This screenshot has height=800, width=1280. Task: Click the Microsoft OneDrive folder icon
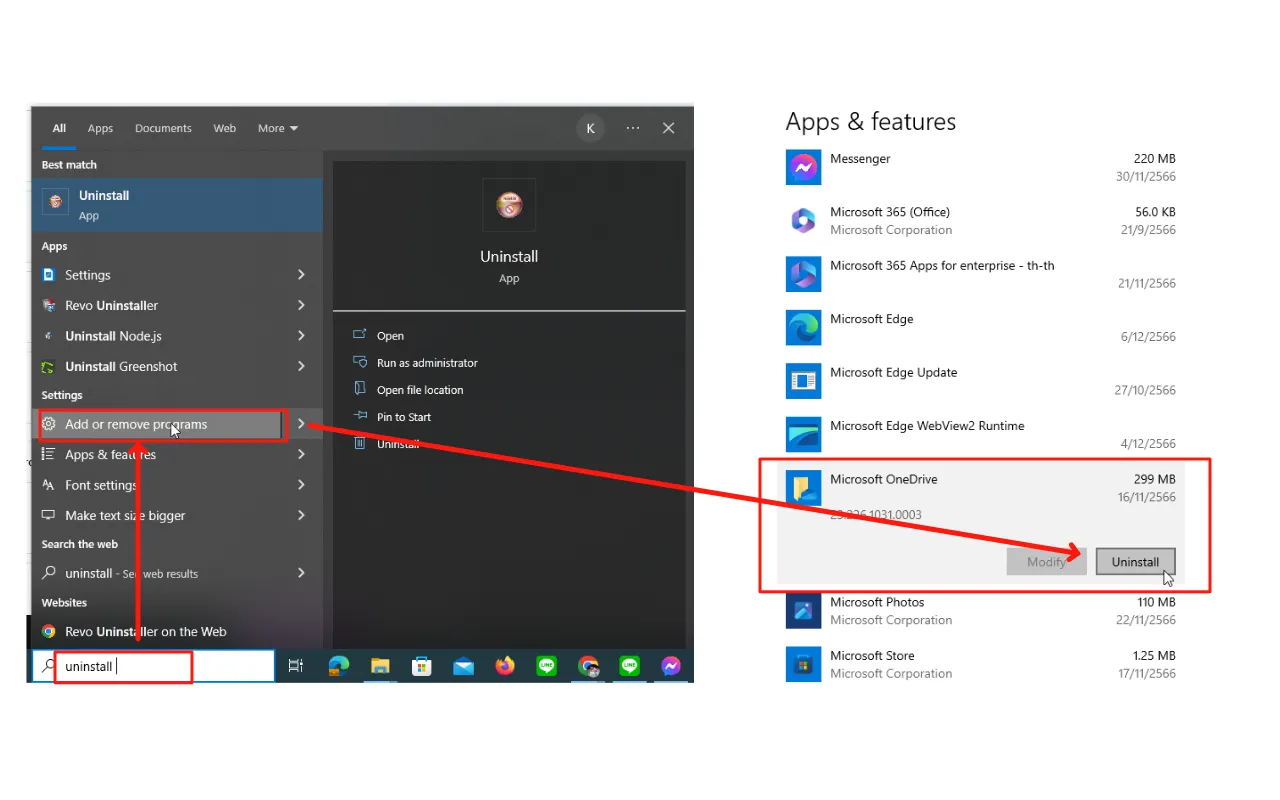pyautogui.click(x=803, y=487)
